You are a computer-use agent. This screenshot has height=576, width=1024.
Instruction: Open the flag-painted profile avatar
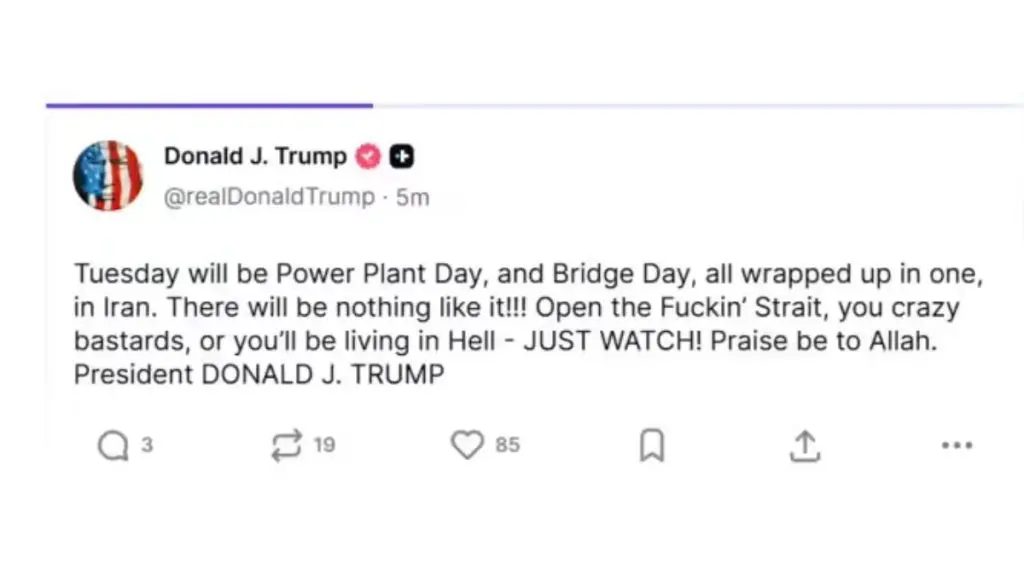tap(108, 176)
